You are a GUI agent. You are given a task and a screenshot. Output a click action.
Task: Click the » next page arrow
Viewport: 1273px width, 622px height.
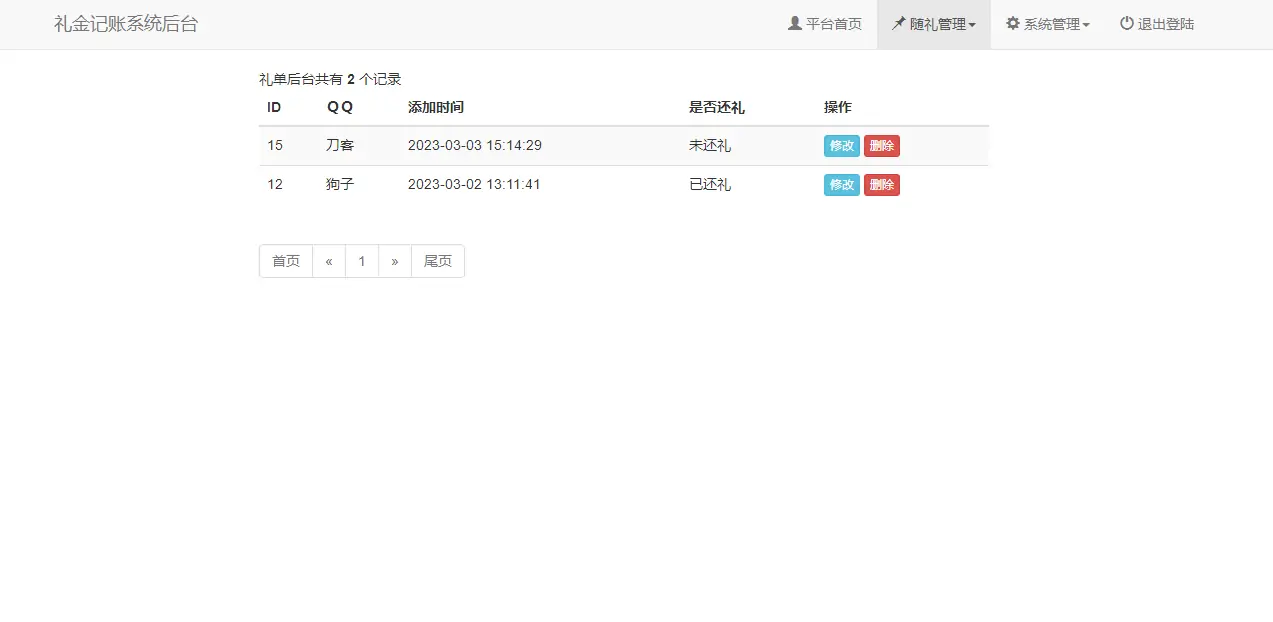coord(395,261)
